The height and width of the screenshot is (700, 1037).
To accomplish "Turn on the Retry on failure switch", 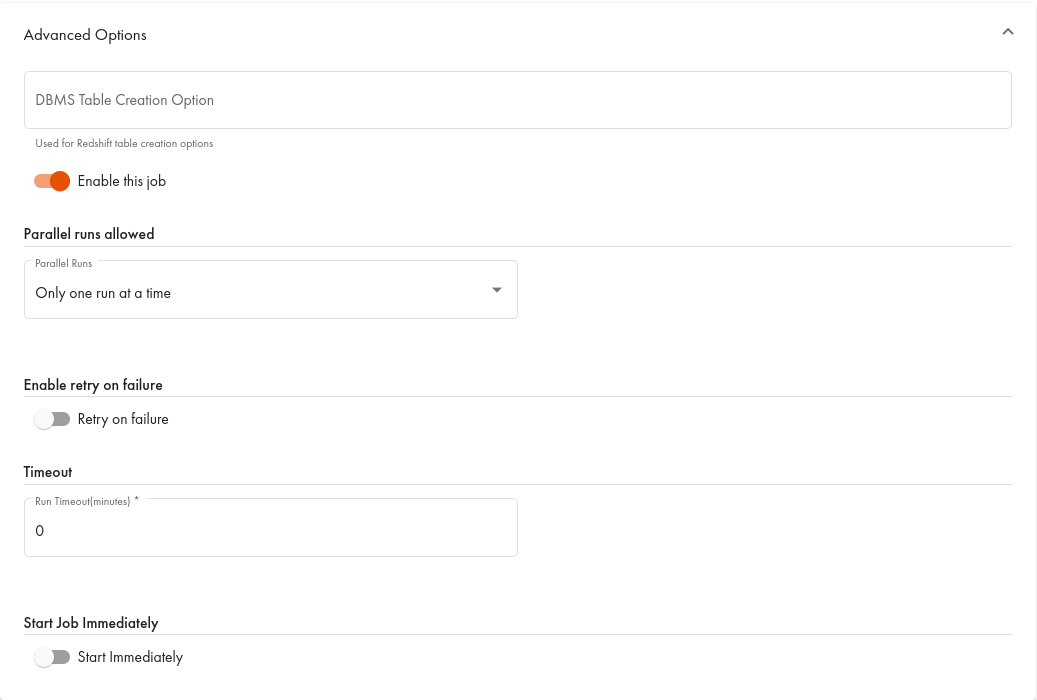I will (52, 419).
